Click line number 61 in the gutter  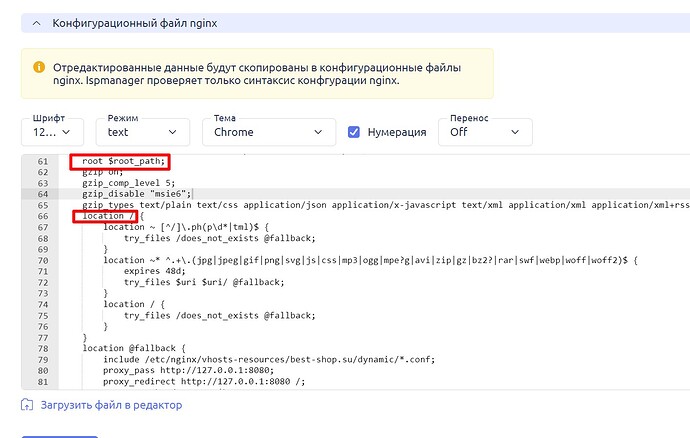coord(43,161)
